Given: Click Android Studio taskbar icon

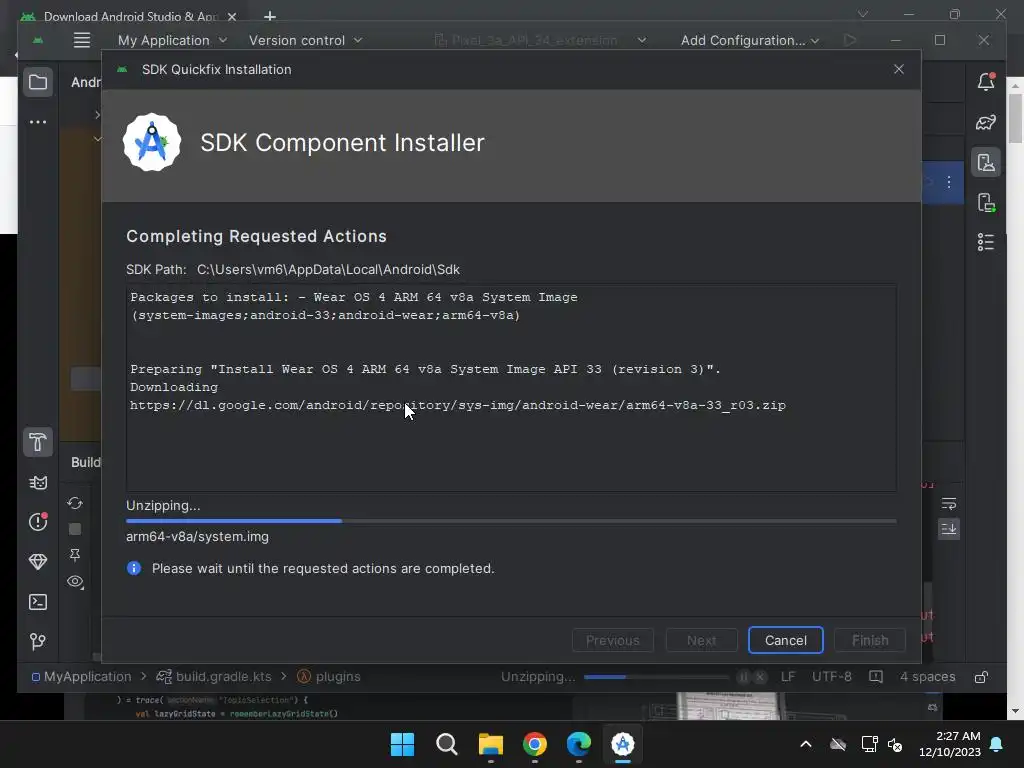Looking at the screenshot, I should (622, 744).
